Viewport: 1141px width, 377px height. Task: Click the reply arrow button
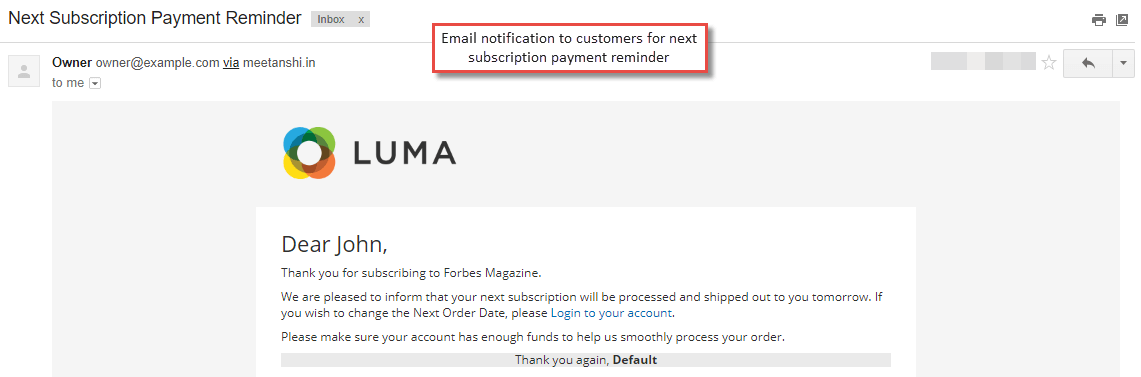point(1088,63)
